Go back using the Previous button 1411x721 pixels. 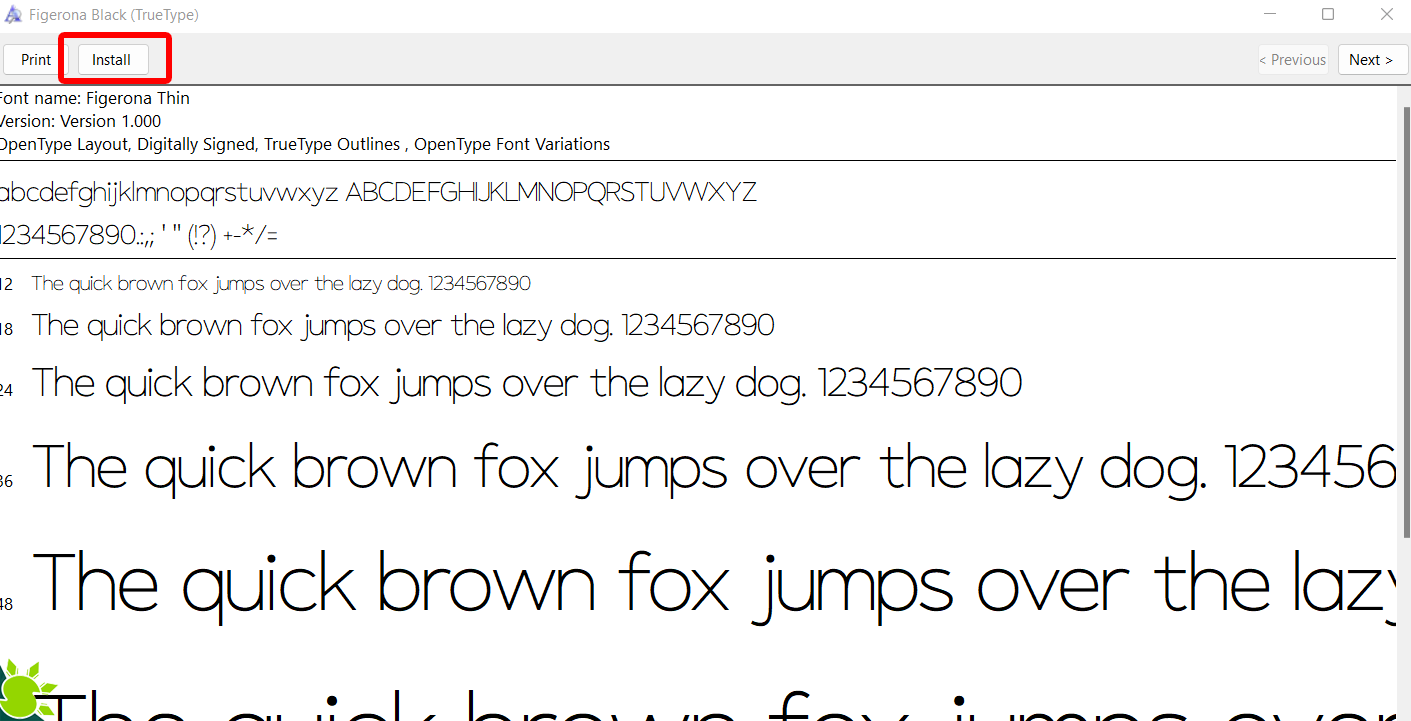pyautogui.click(x=1292, y=59)
